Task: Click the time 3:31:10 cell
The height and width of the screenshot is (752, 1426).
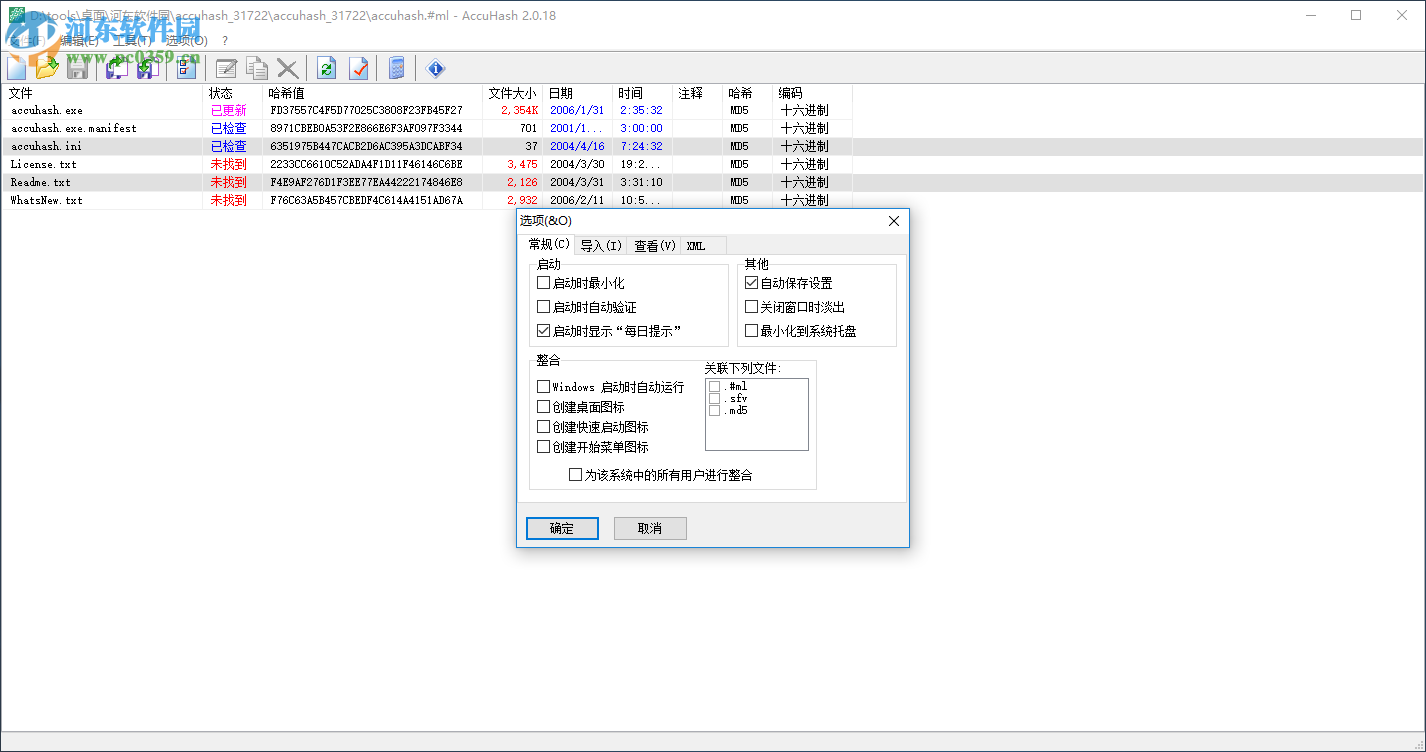Action: coord(641,182)
